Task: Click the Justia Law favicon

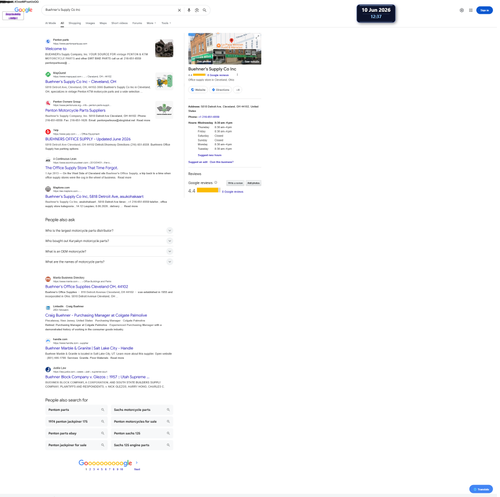Action: (x=48, y=369)
